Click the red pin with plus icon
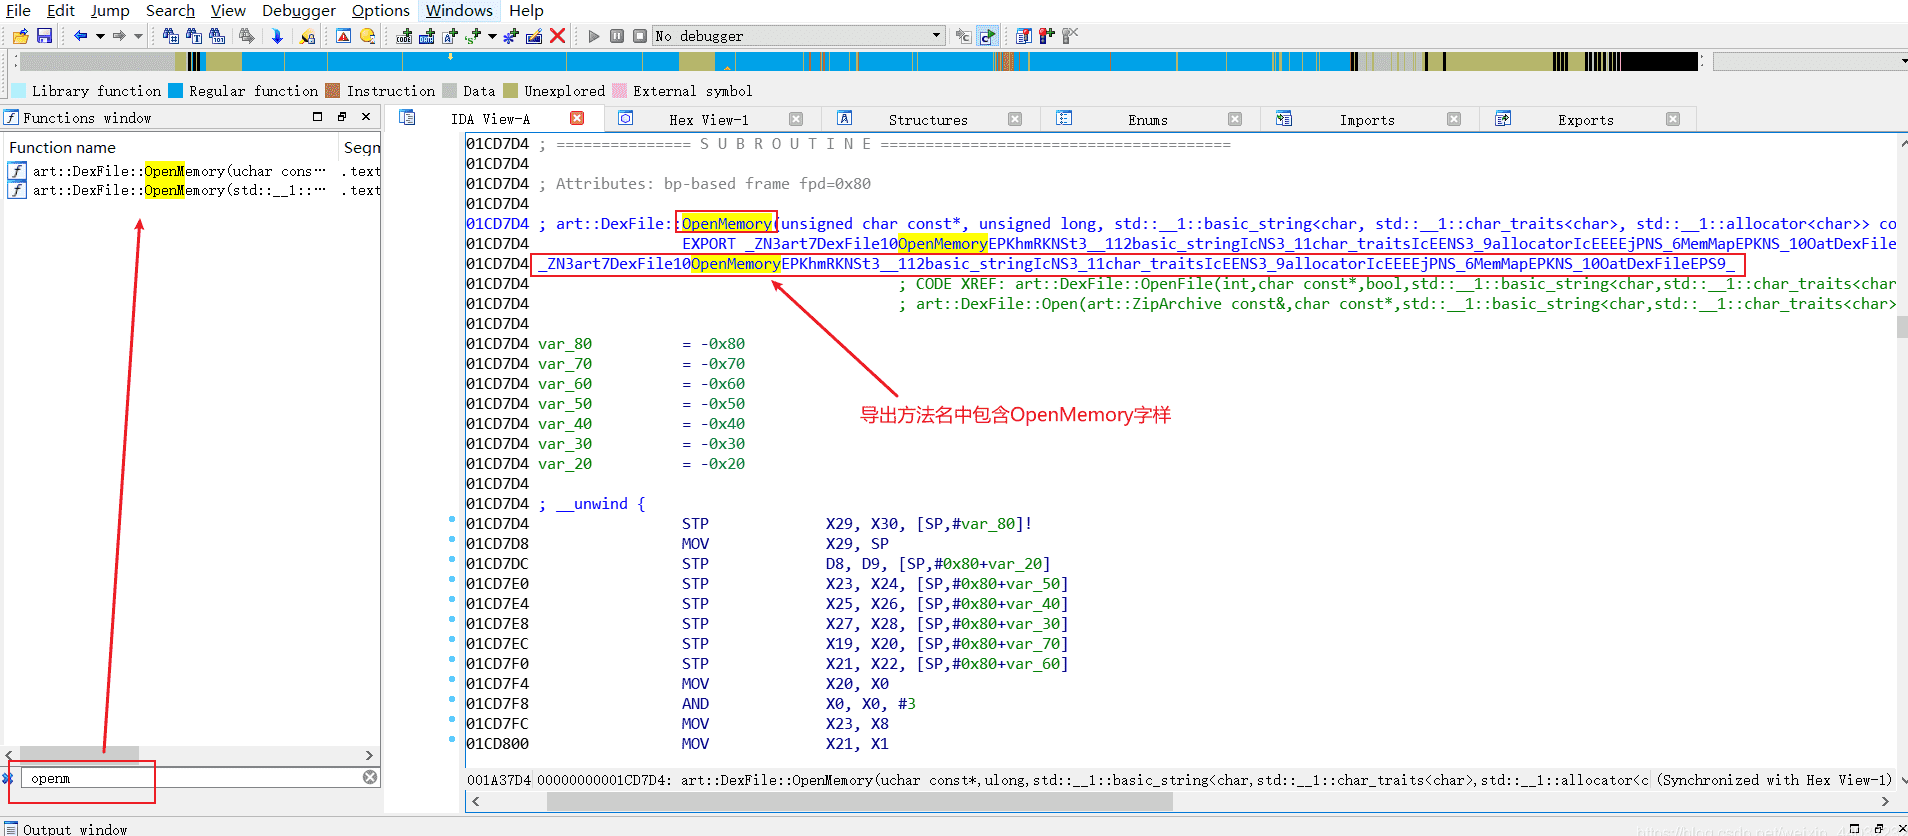1908x836 pixels. (1047, 36)
